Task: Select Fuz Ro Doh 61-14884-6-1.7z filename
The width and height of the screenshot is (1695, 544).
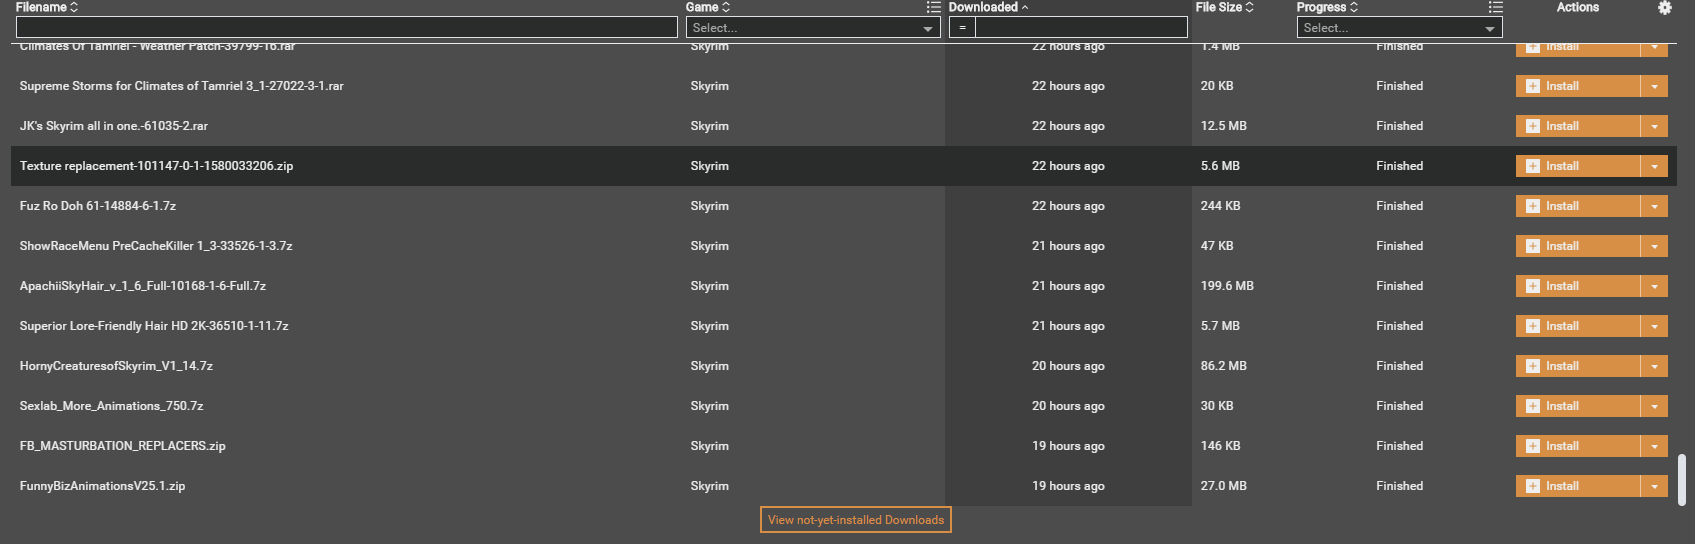Action: (98, 206)
